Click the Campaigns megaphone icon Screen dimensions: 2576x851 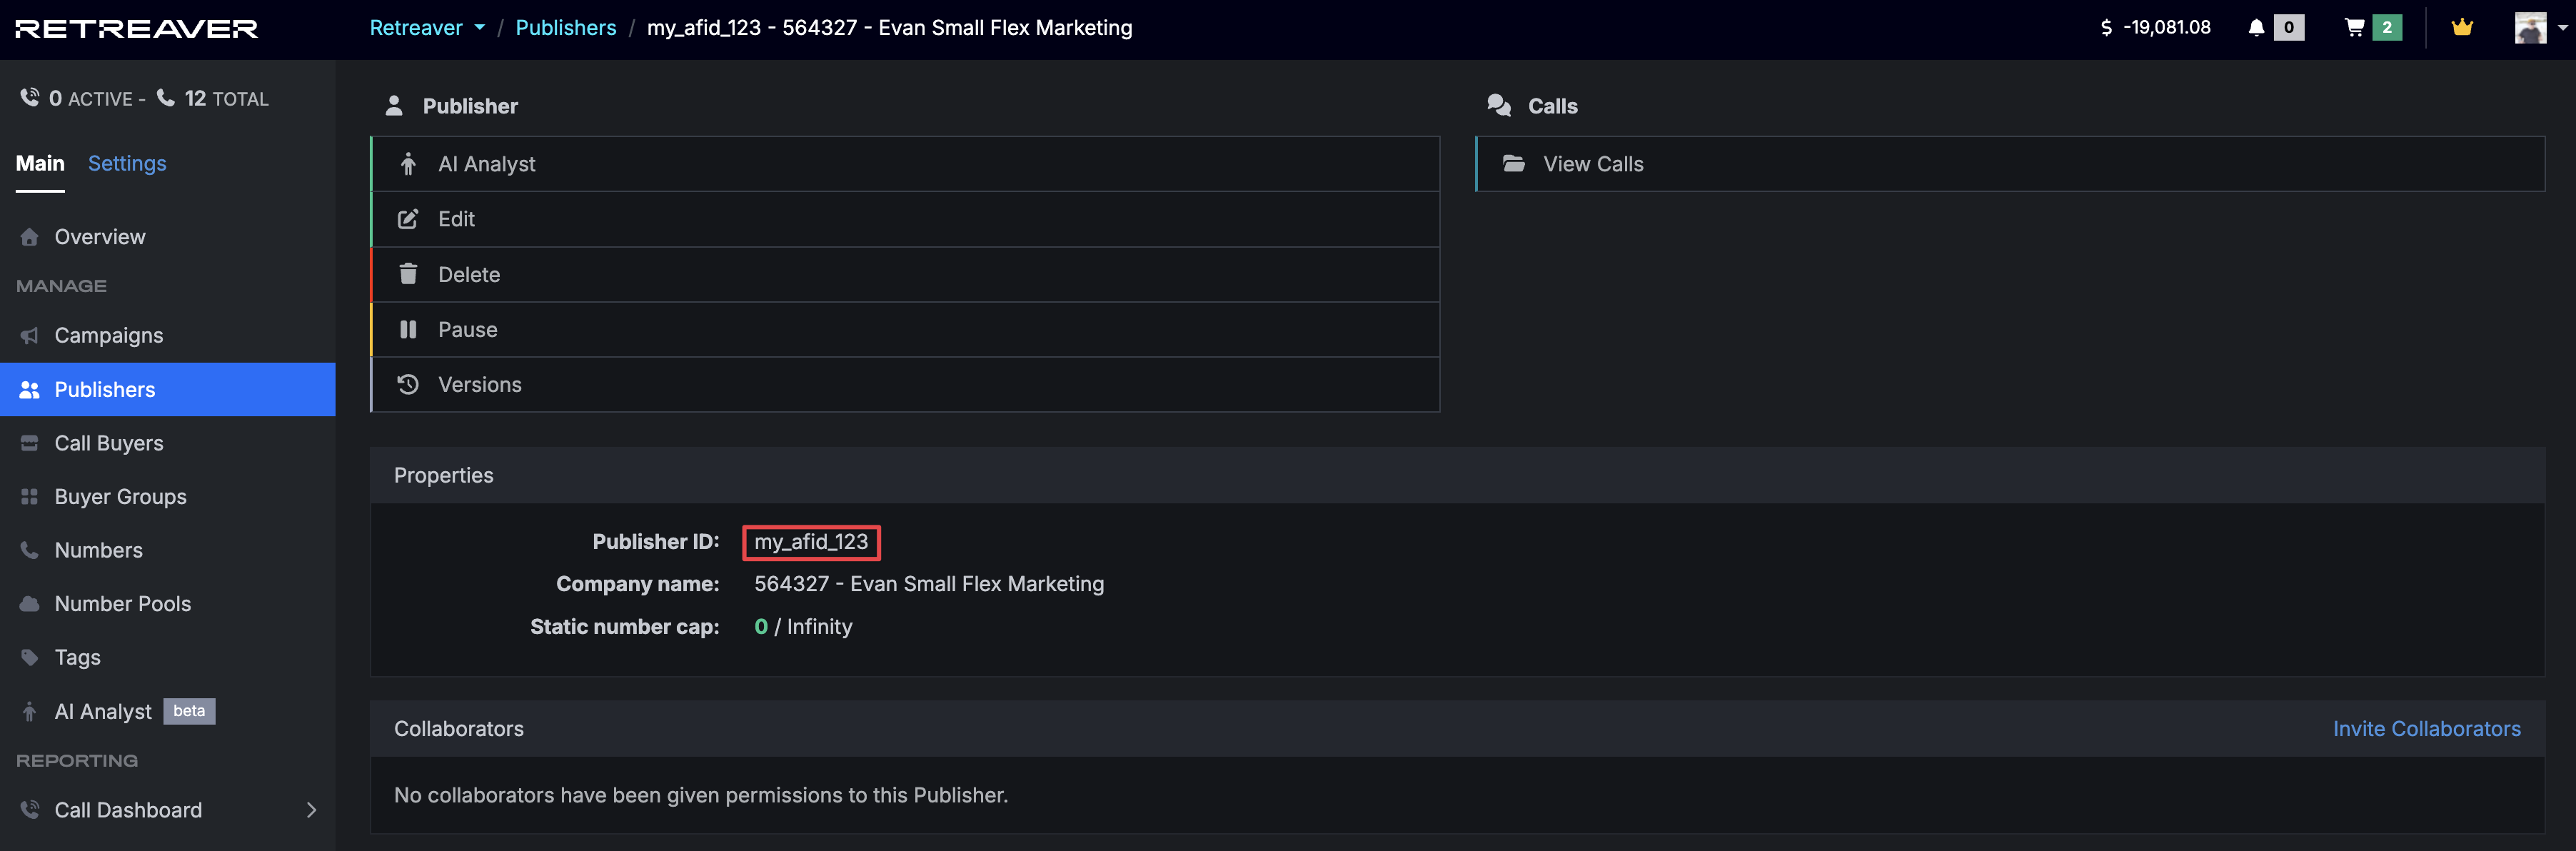point(30,335)
